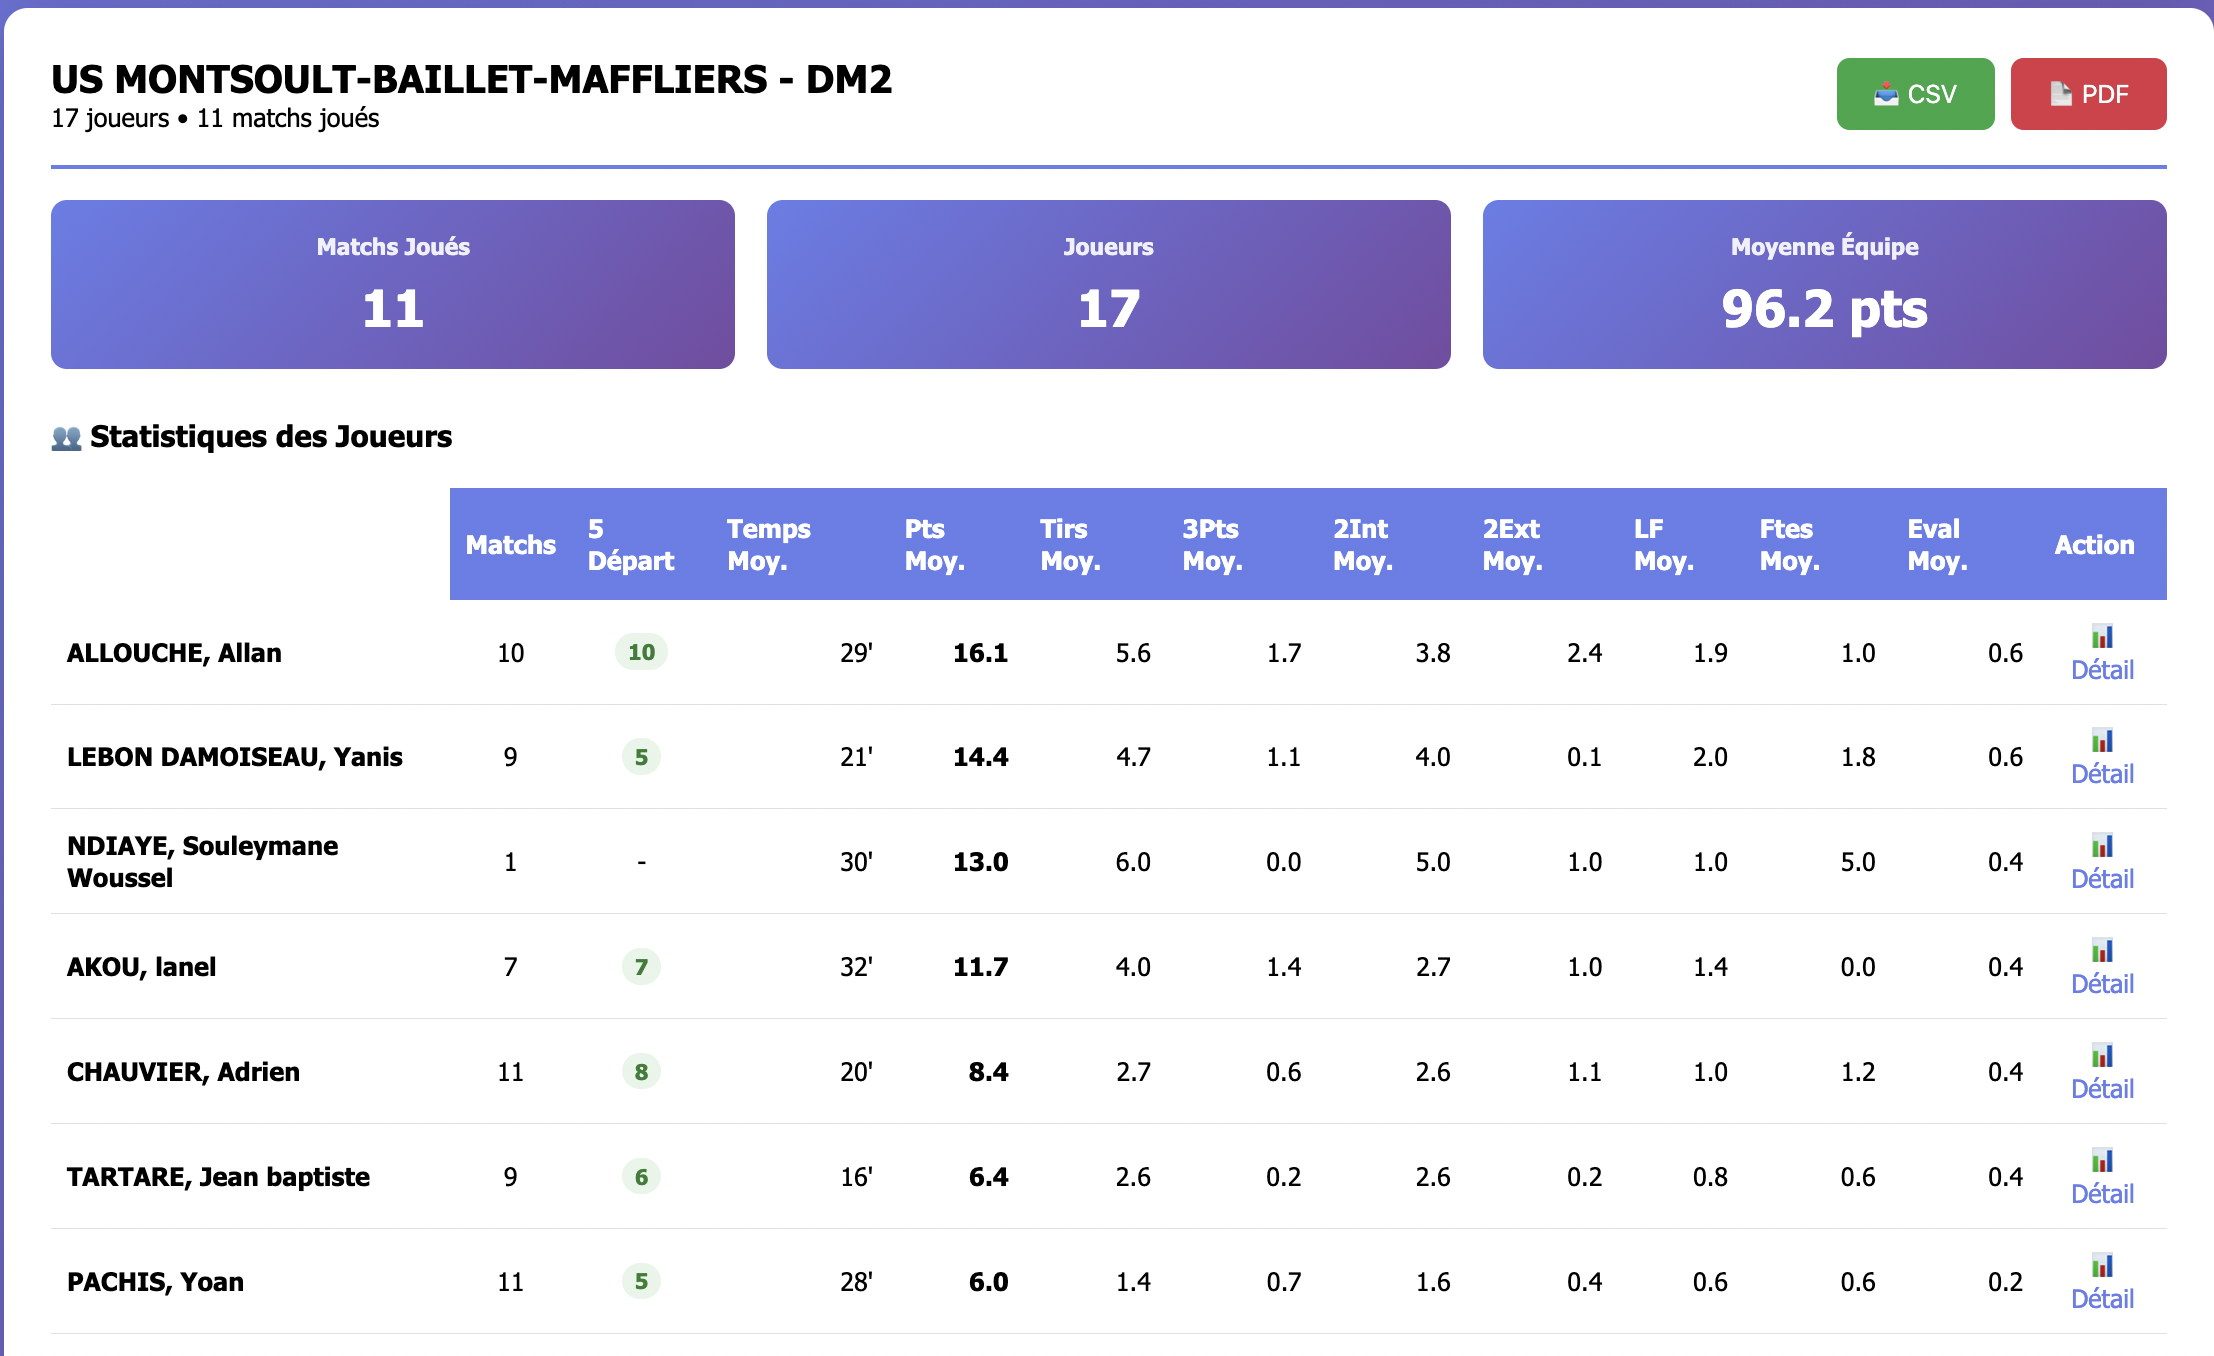Click the 3Pts Moy. column header
This screenshot has height=1356, width=2214.
point(1212,544)
